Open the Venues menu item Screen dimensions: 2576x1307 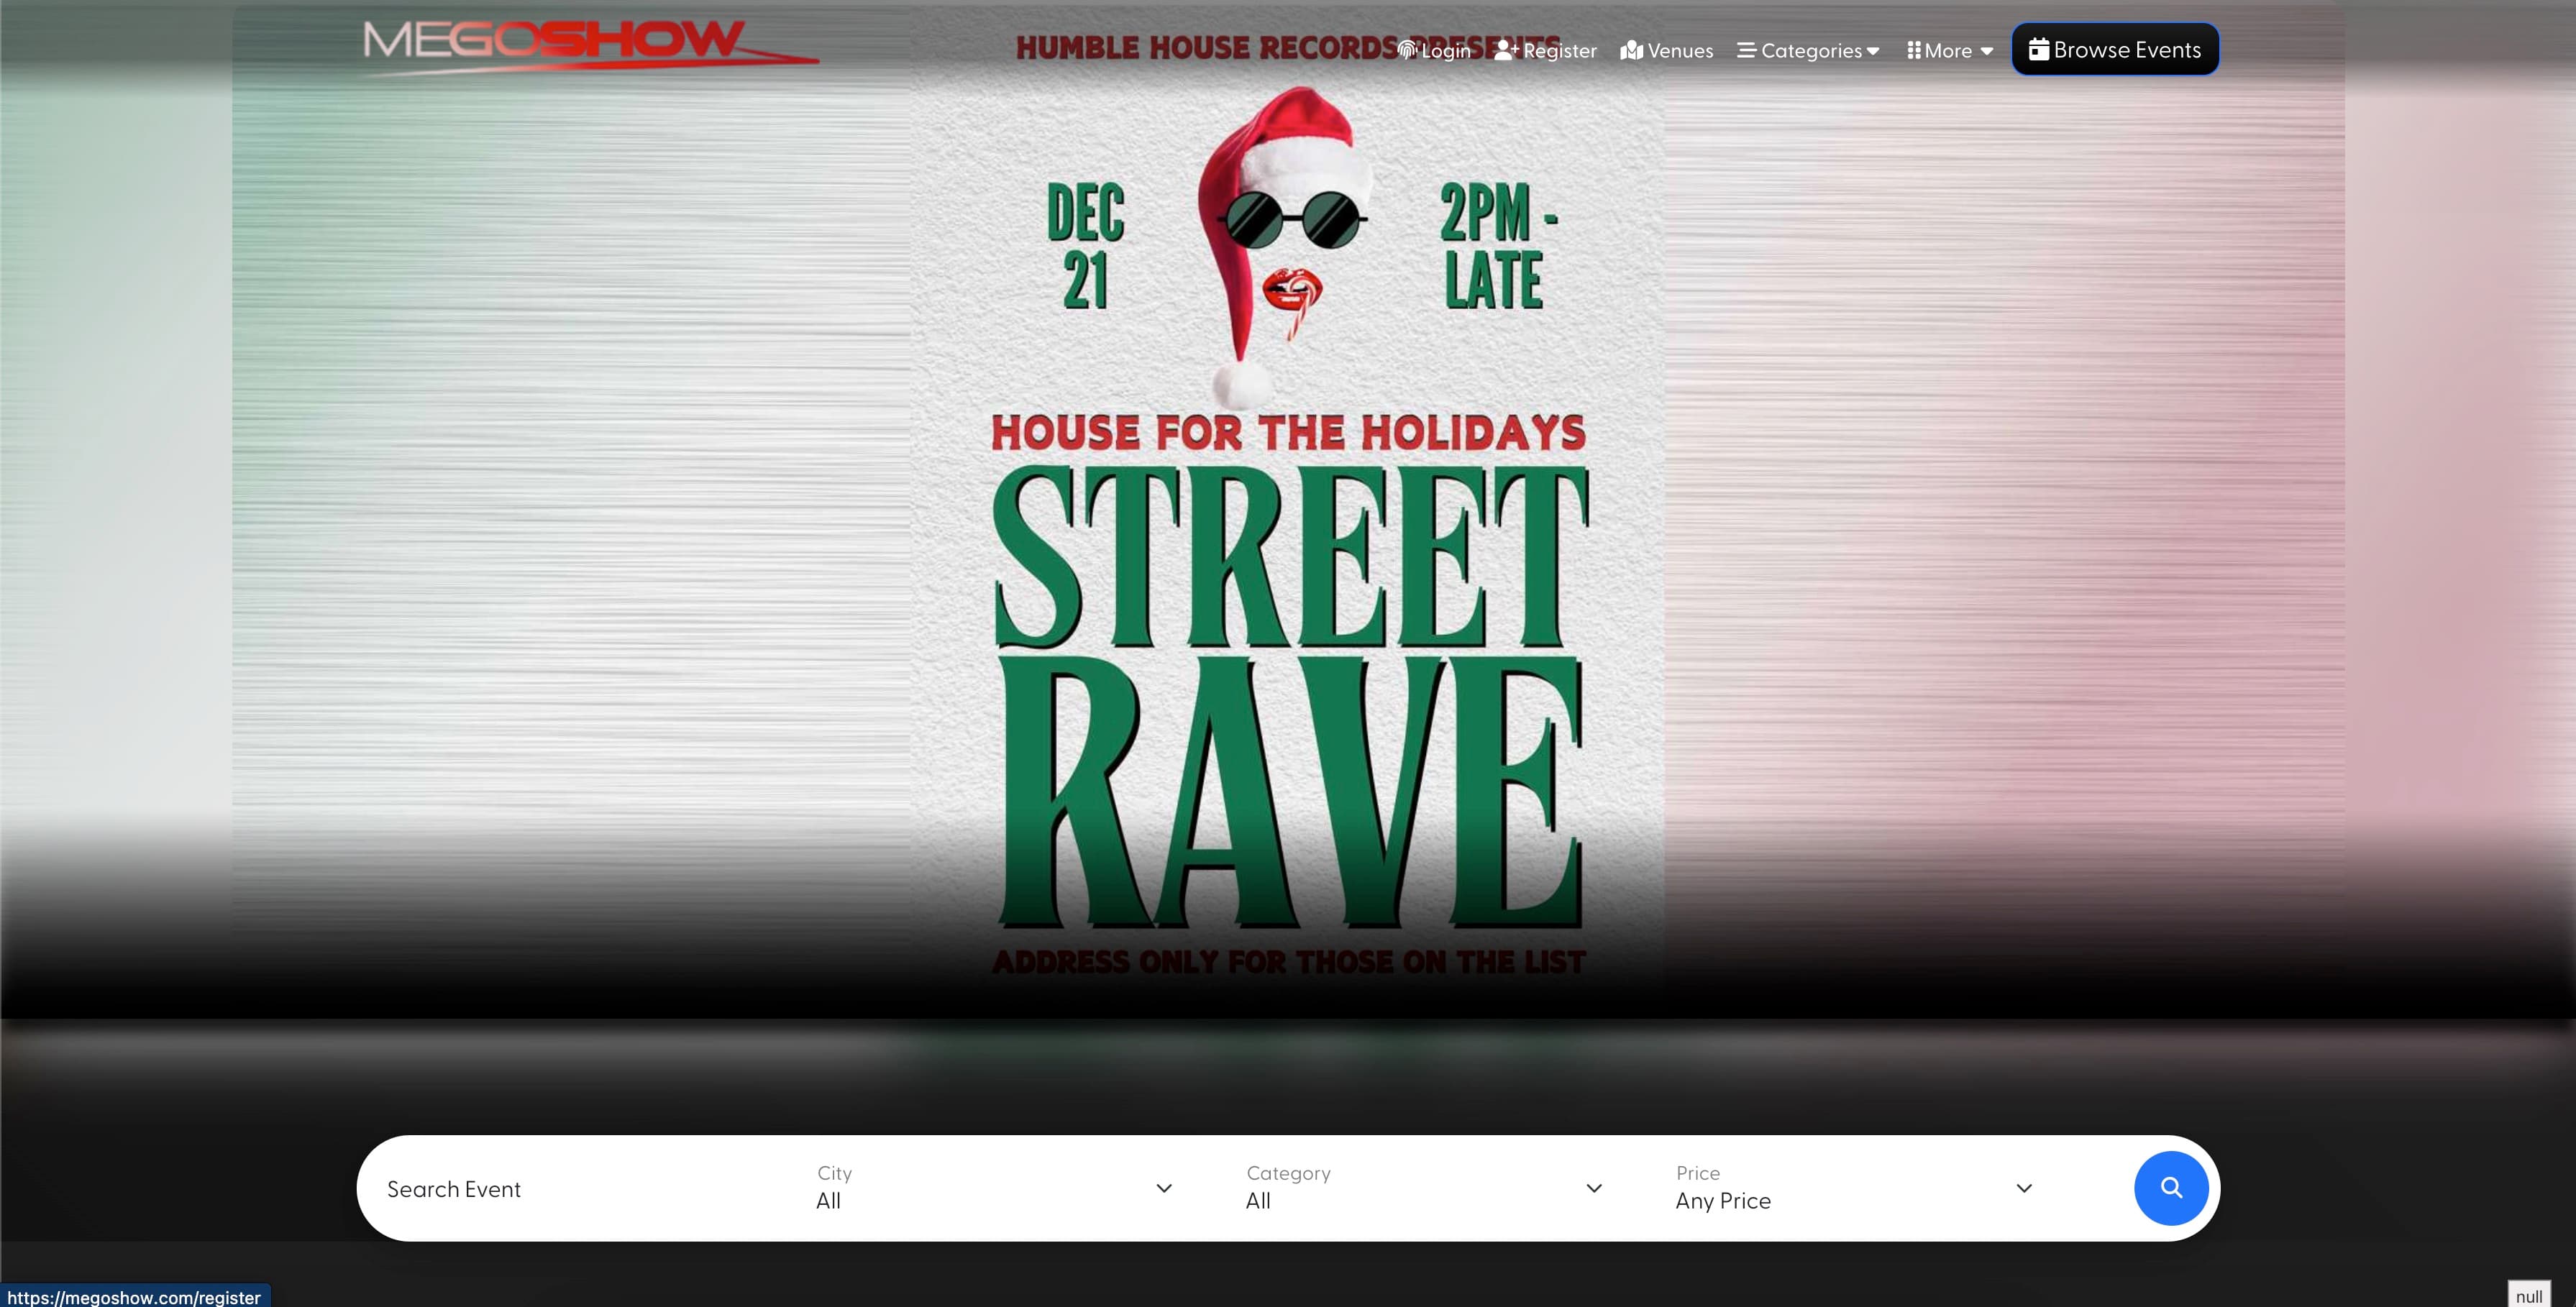pyautogui.click(x=1680, y=51)
